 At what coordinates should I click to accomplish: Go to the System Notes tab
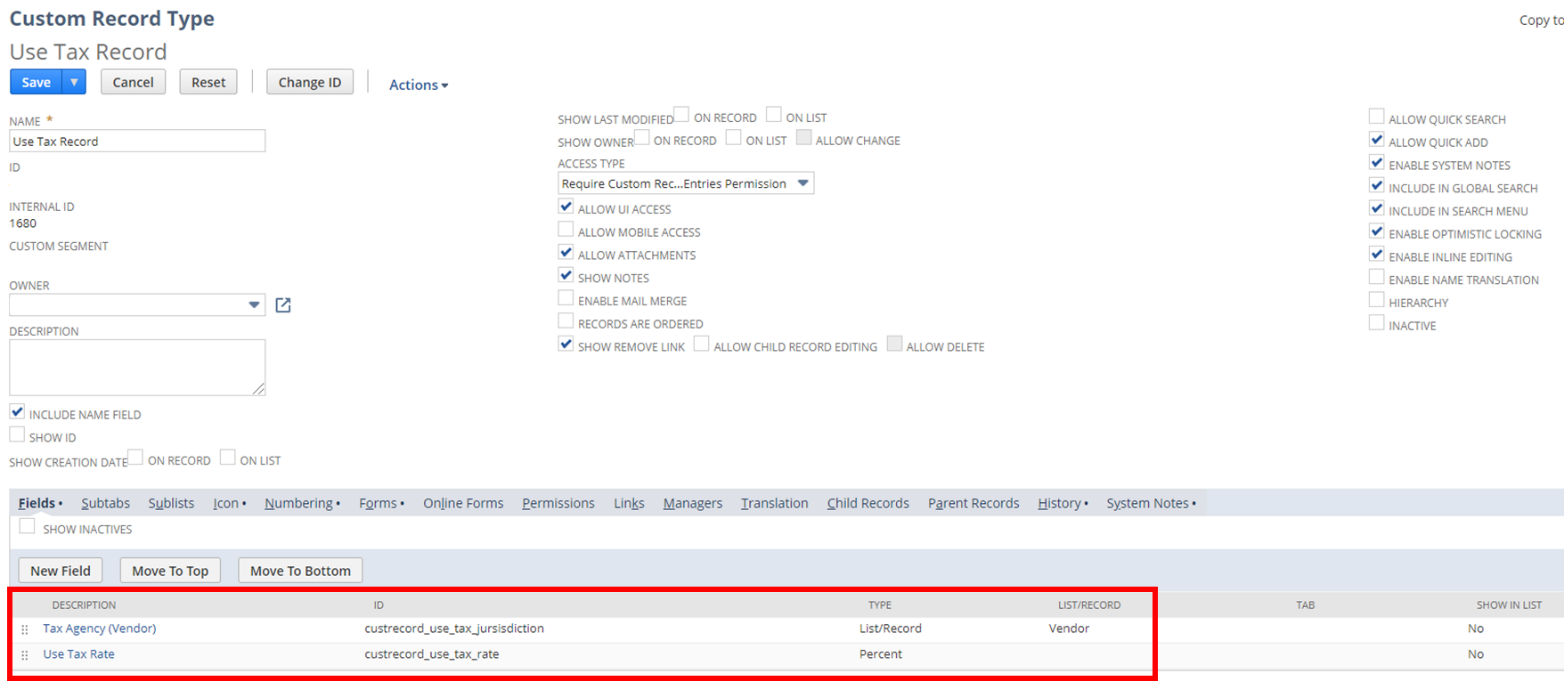1148,503
